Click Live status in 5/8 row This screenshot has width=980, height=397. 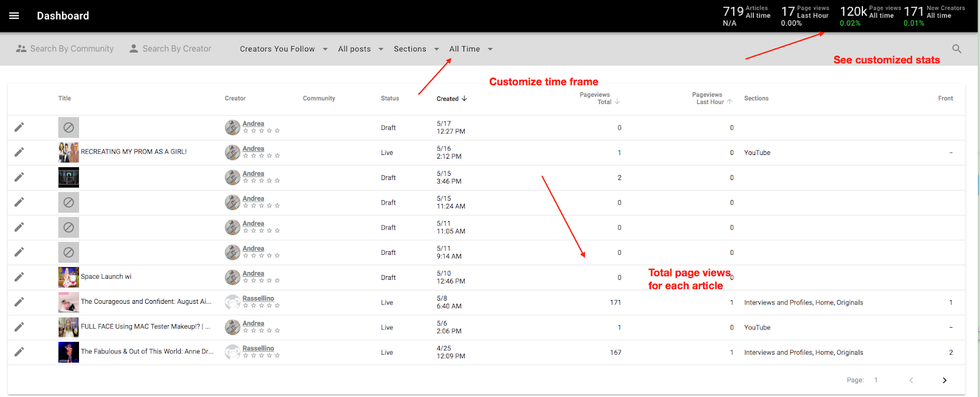pyautogui.click(x=387, y=303)
